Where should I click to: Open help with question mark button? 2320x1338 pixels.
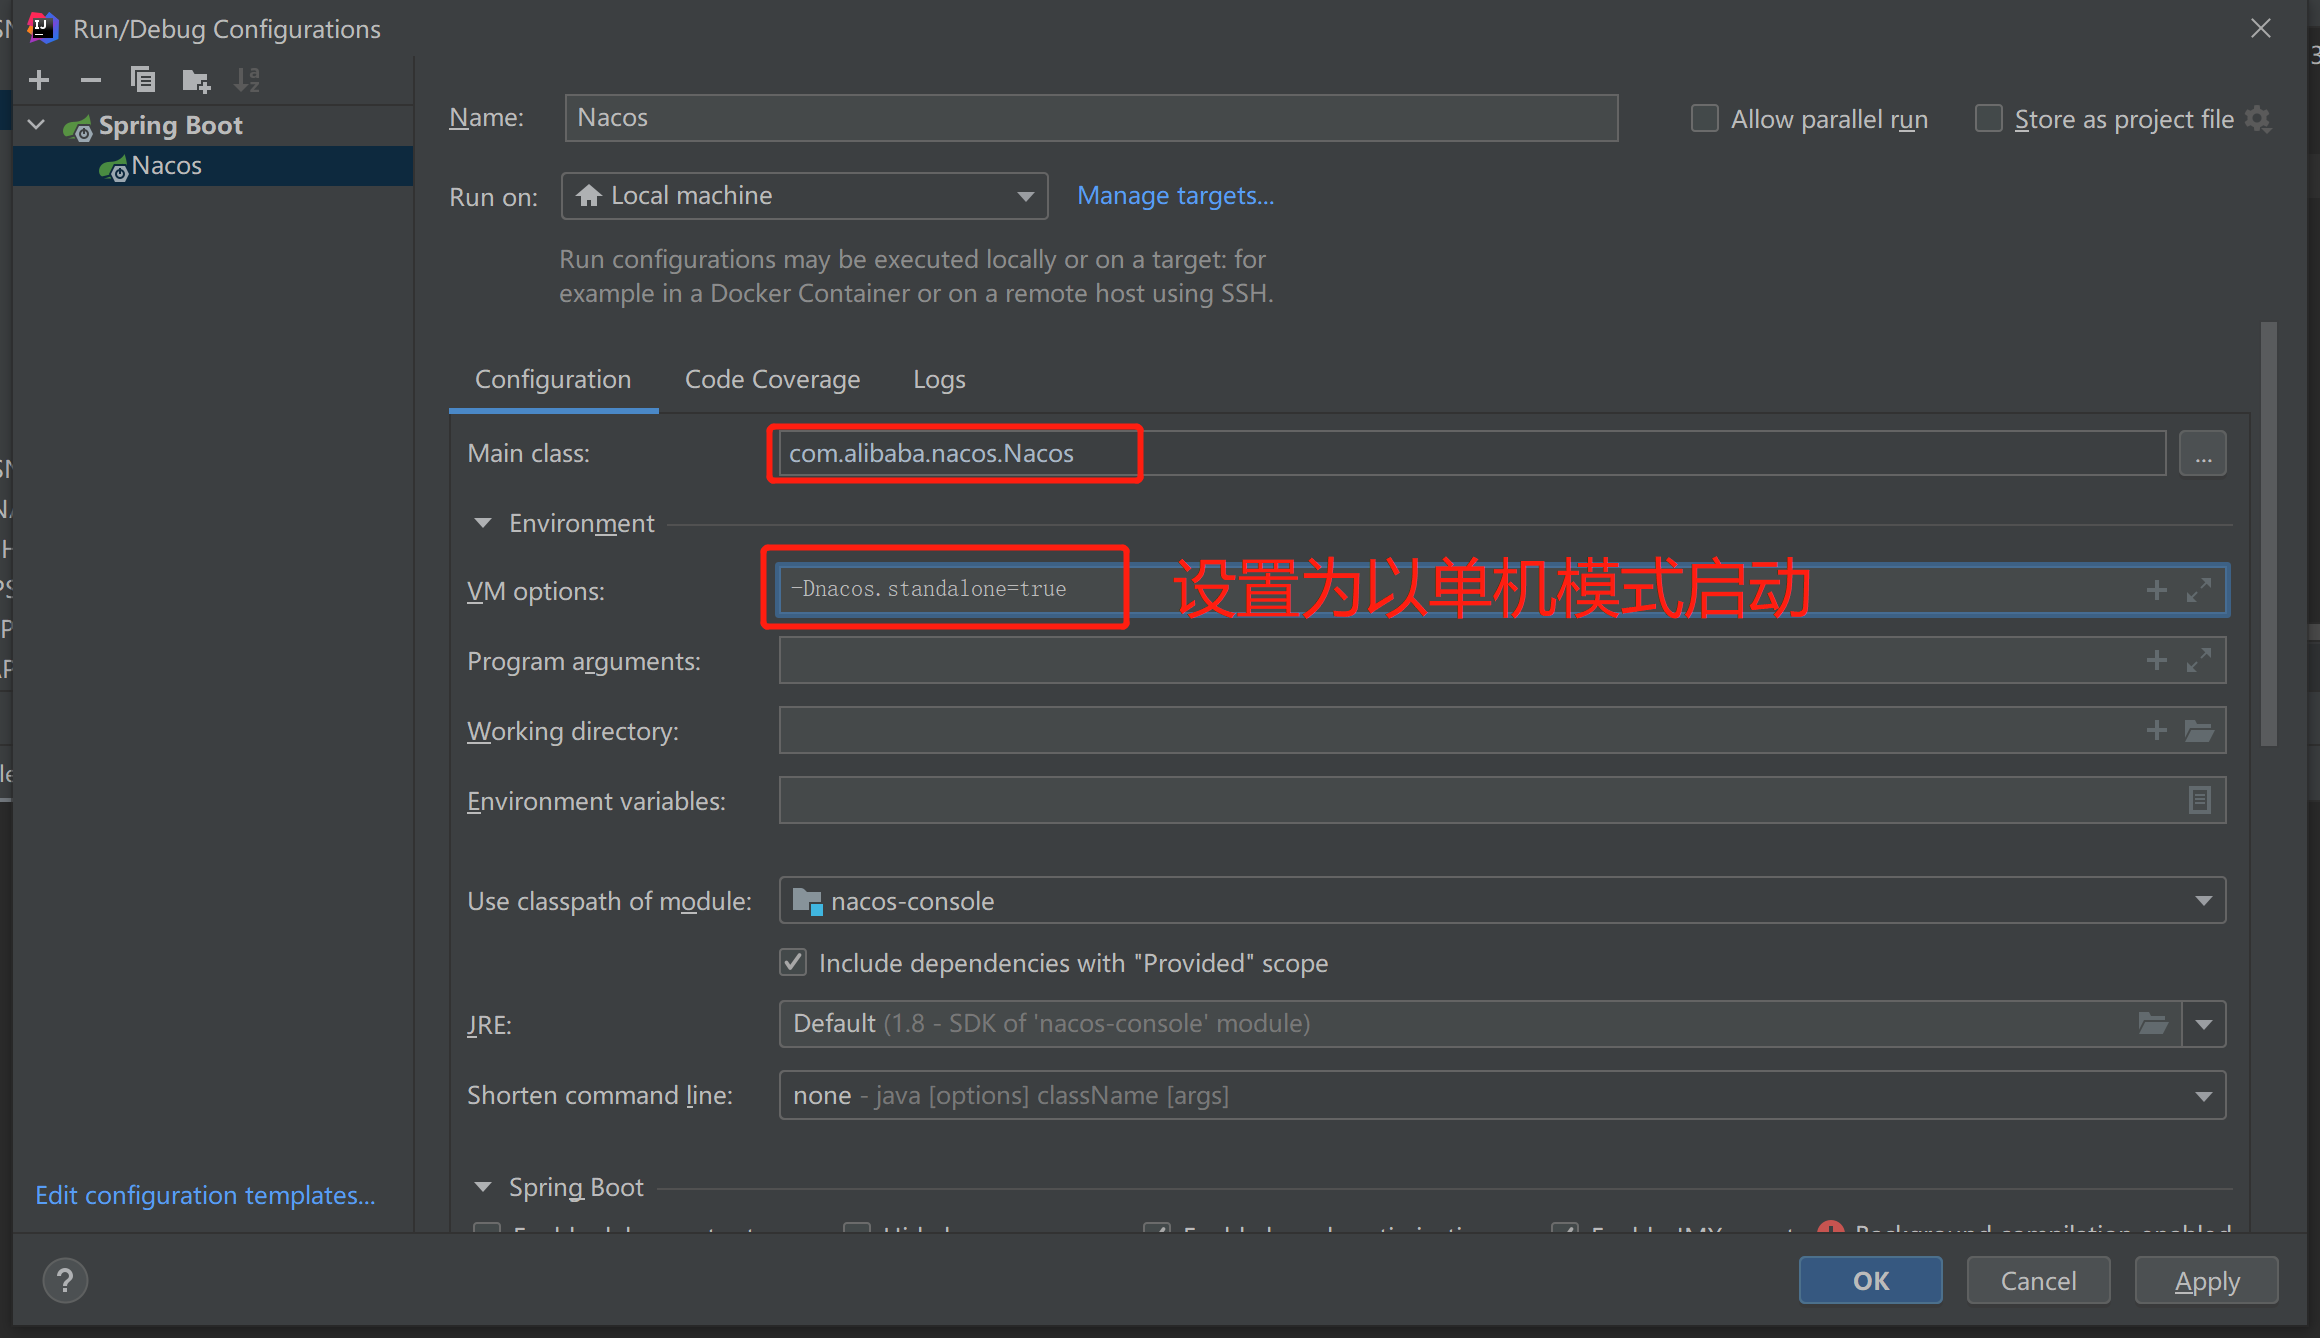click(x=66, y=1280)
